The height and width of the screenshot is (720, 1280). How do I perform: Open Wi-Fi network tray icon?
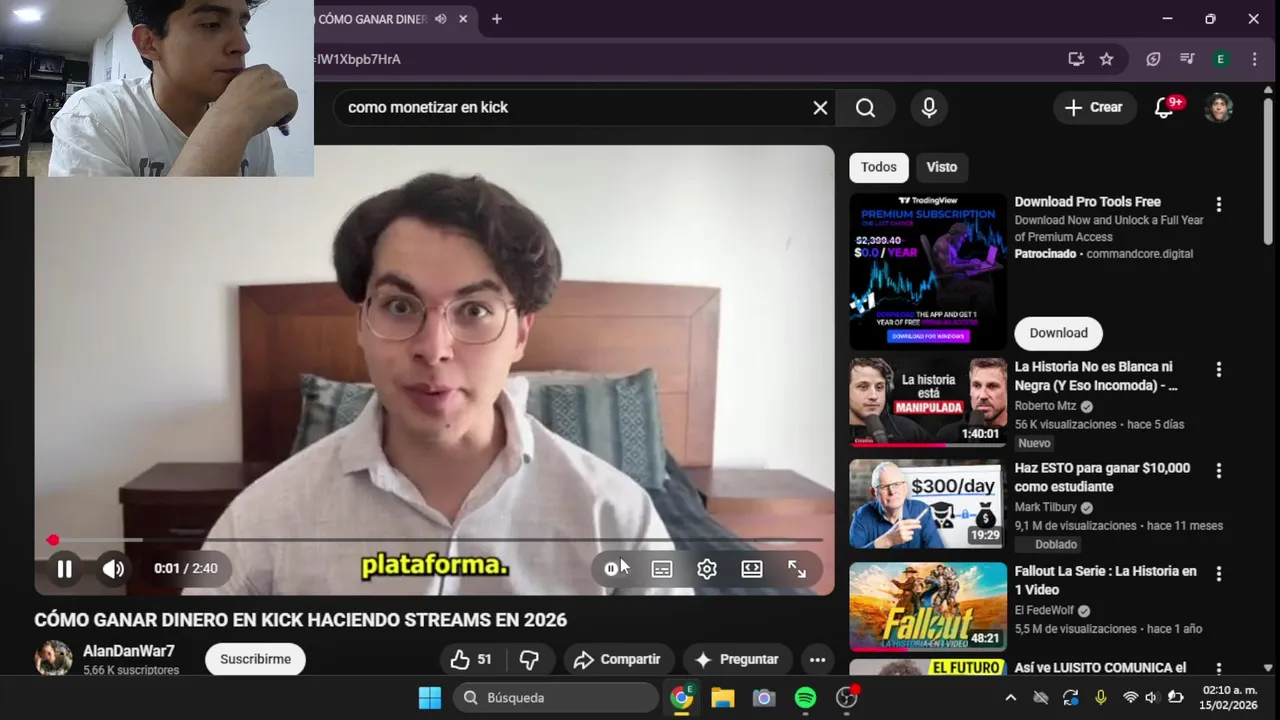(x=1131, y=698)
